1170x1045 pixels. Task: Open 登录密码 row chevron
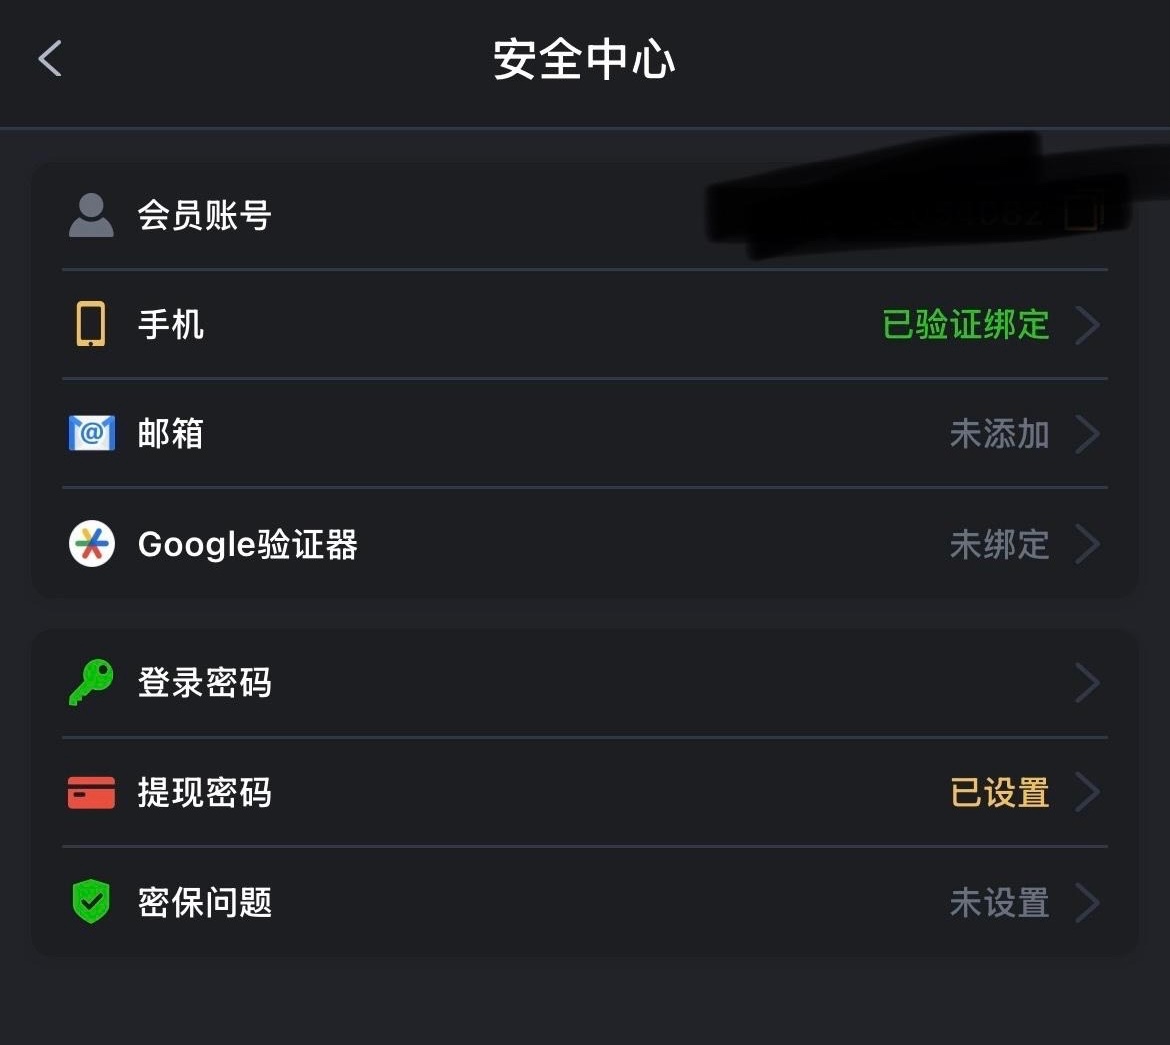click(x=1087, y=683)
